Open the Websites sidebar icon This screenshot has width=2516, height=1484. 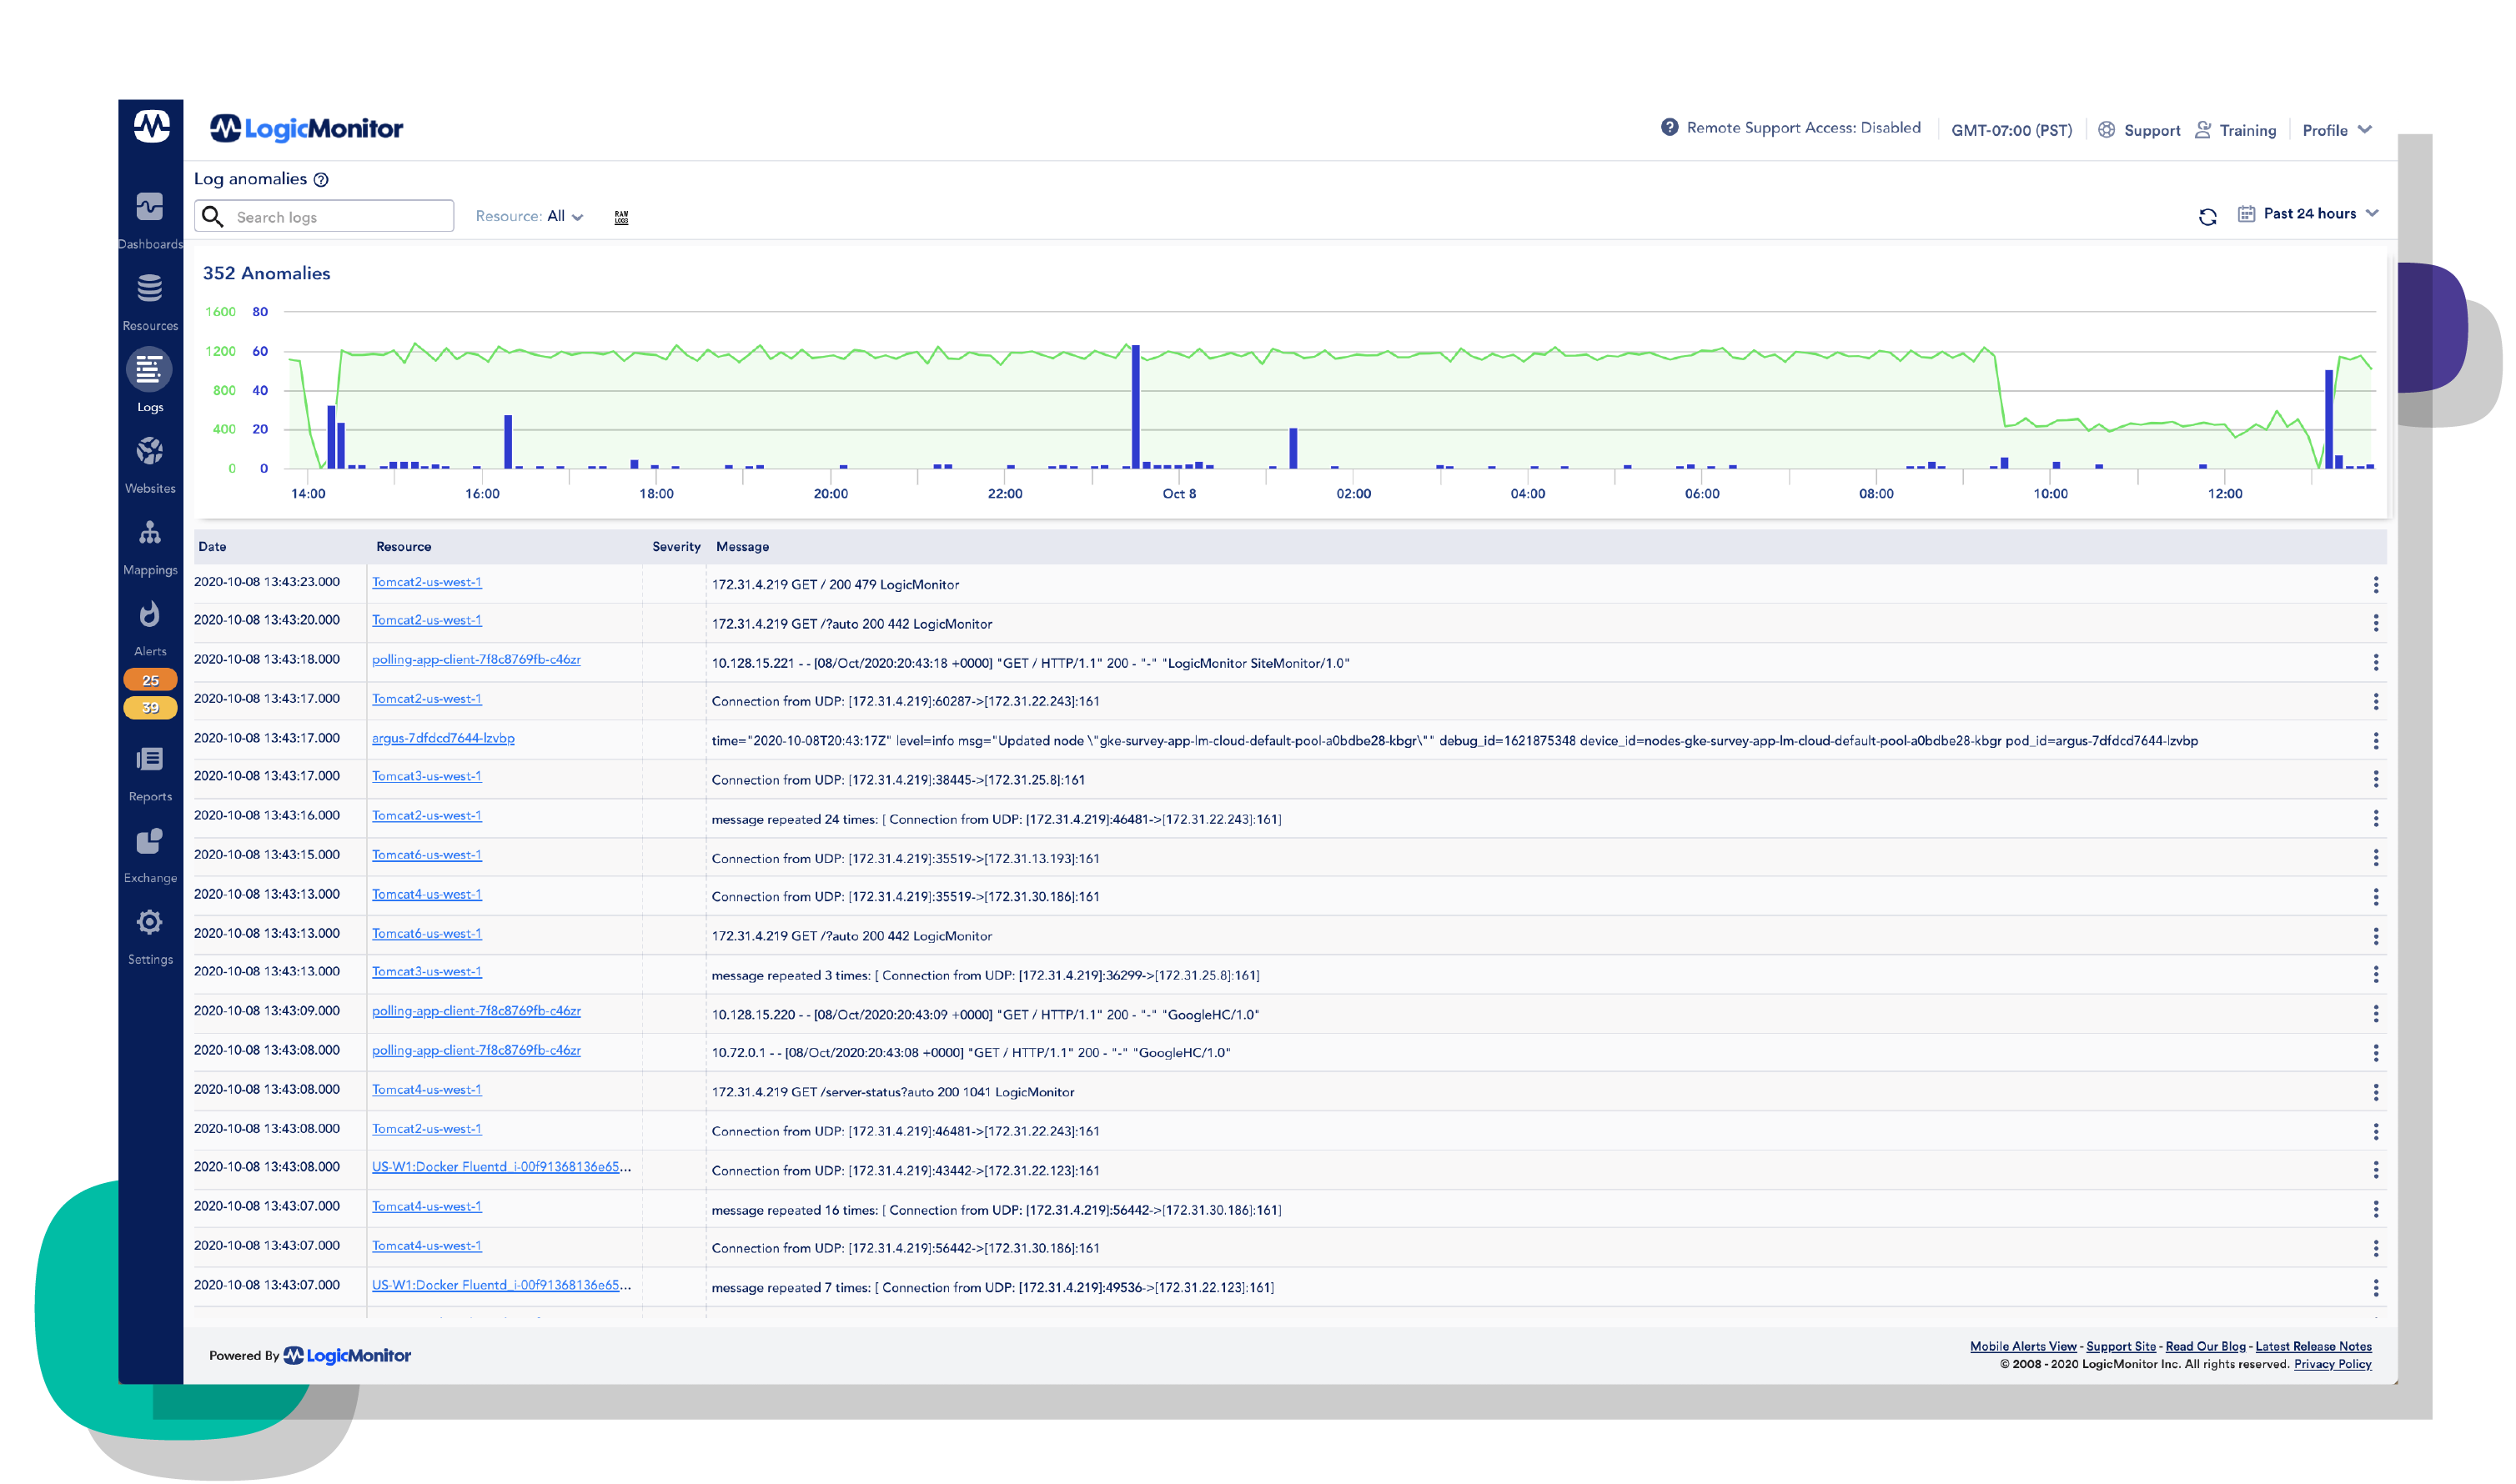click(150, 451)
